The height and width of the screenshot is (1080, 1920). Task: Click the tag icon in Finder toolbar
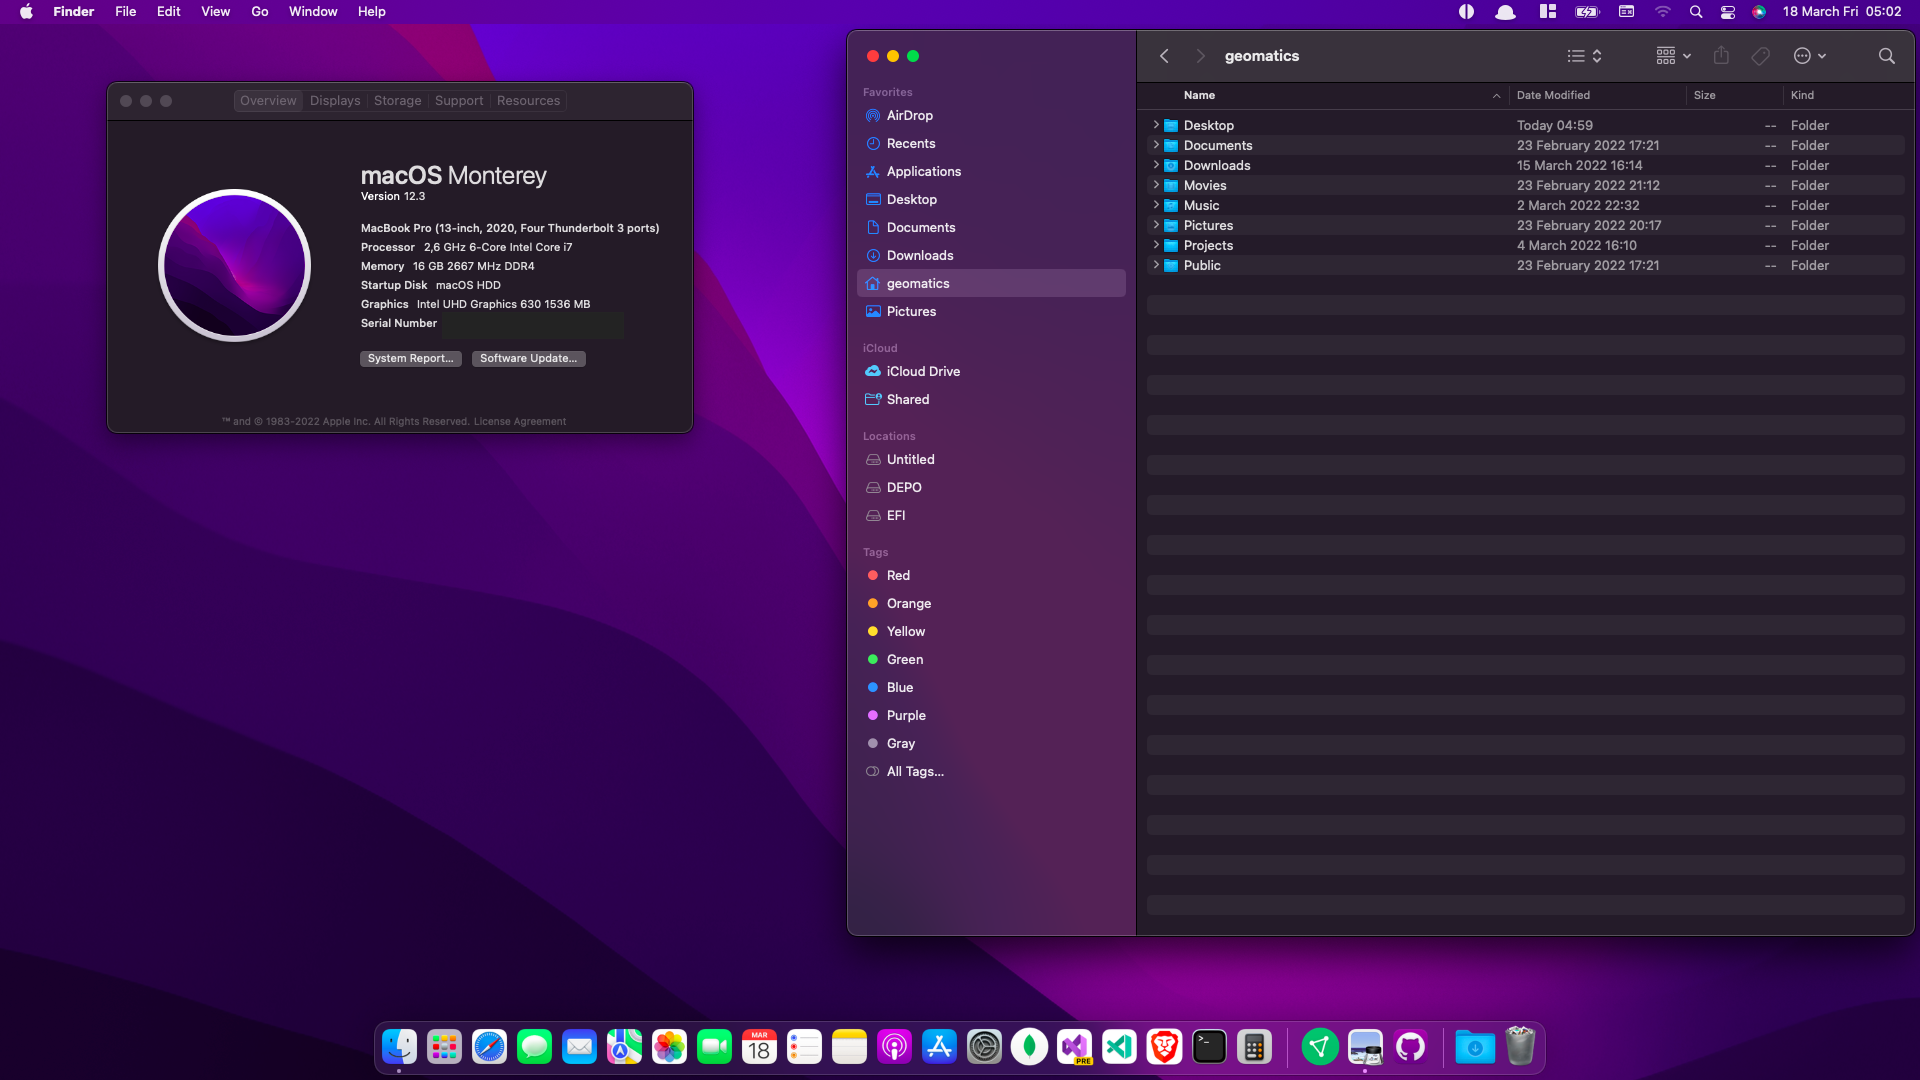[x=1761, y=56]
